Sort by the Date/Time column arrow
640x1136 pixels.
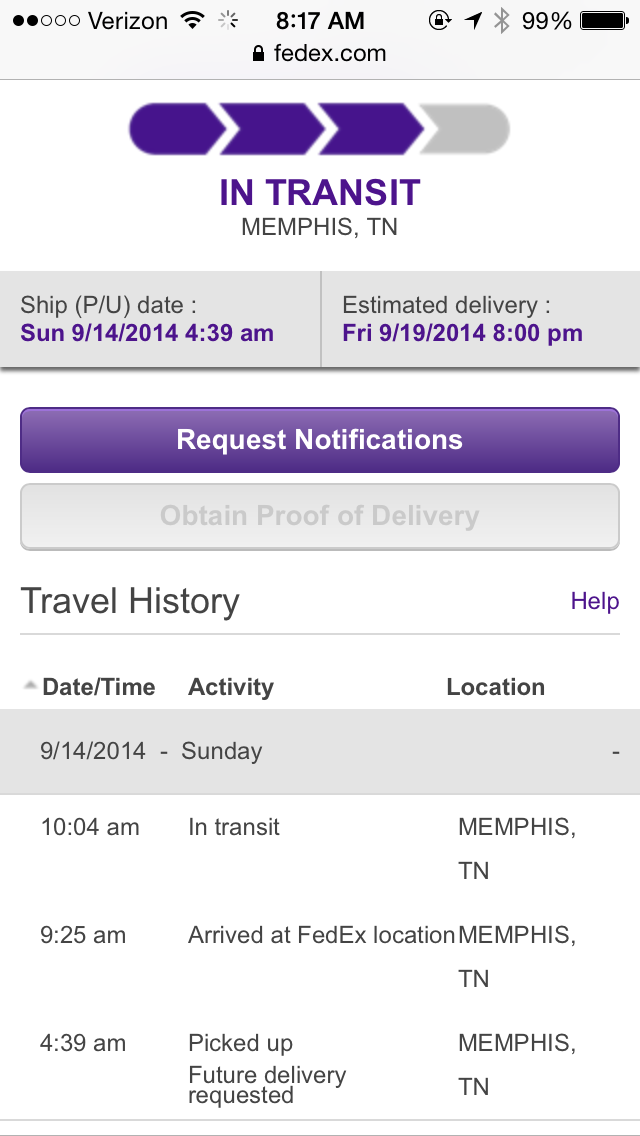30,686
